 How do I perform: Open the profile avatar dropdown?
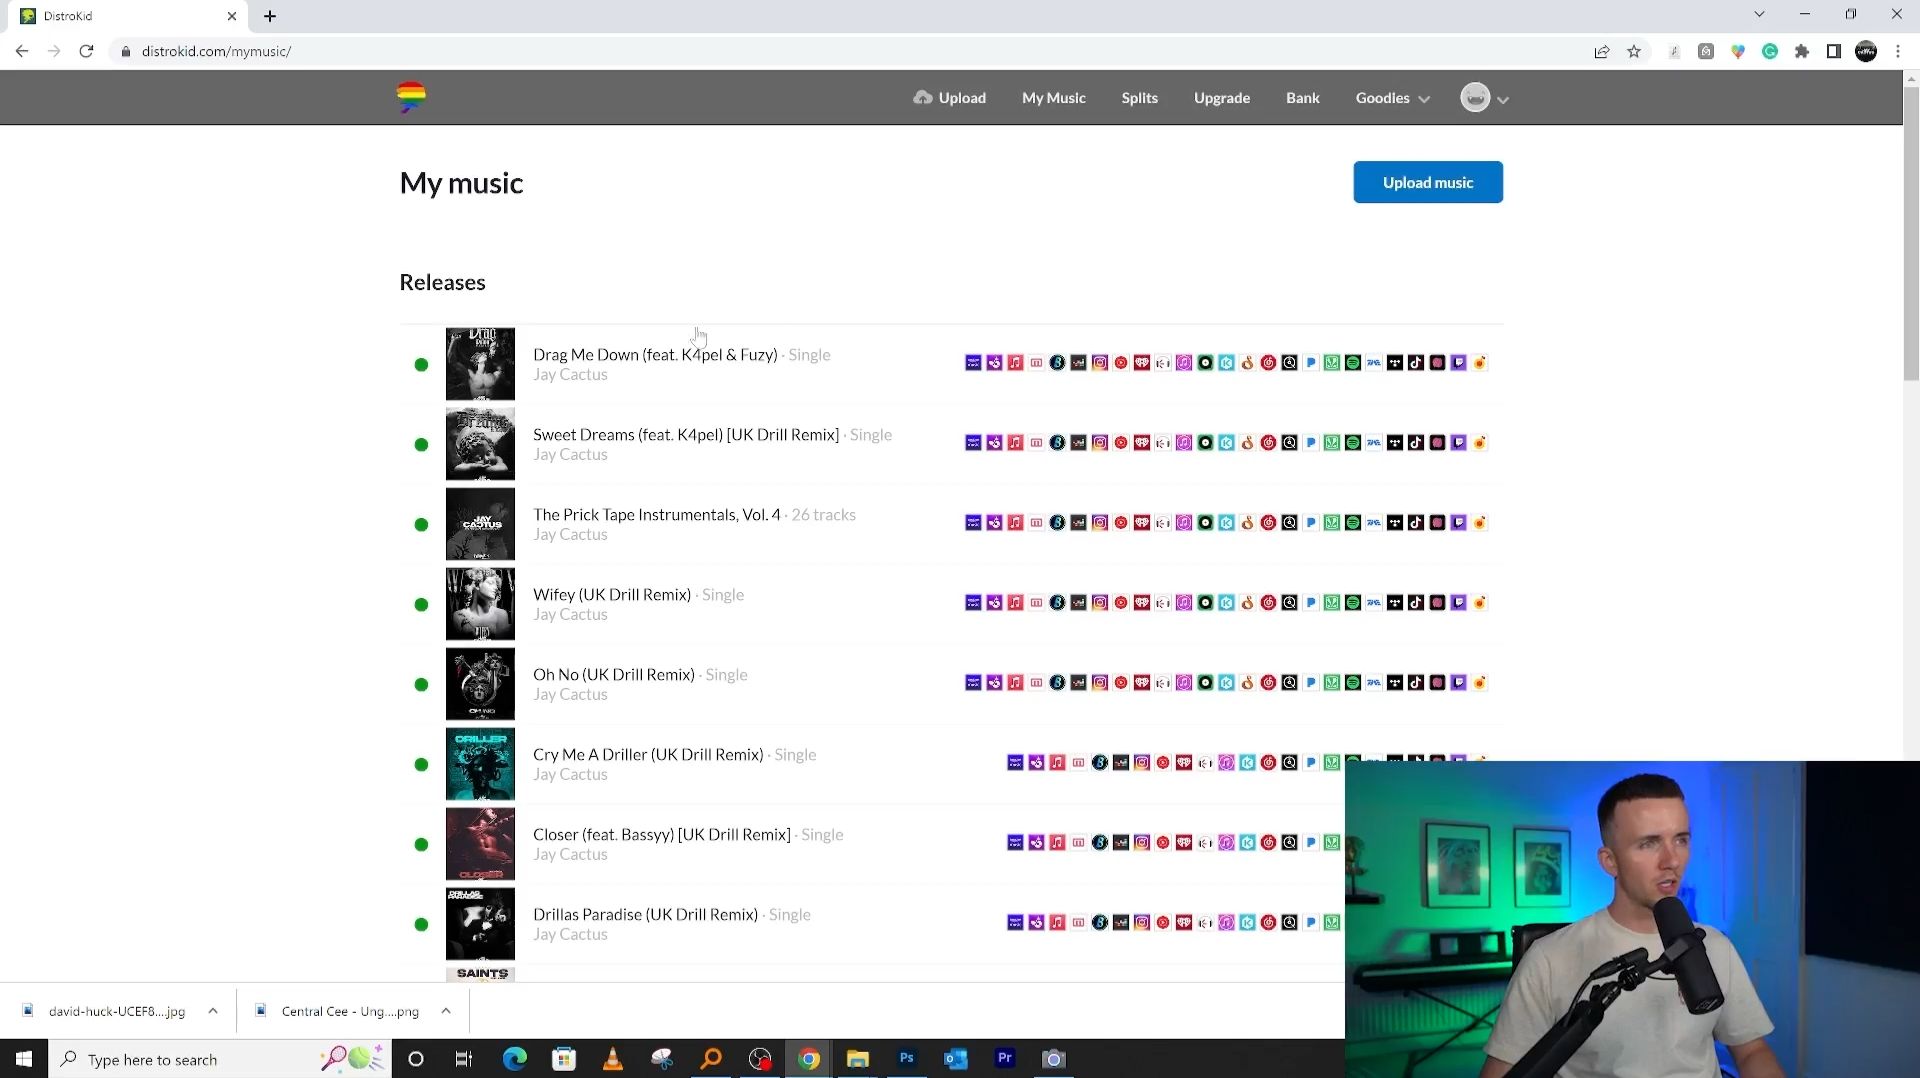(x=1484, y=98)
